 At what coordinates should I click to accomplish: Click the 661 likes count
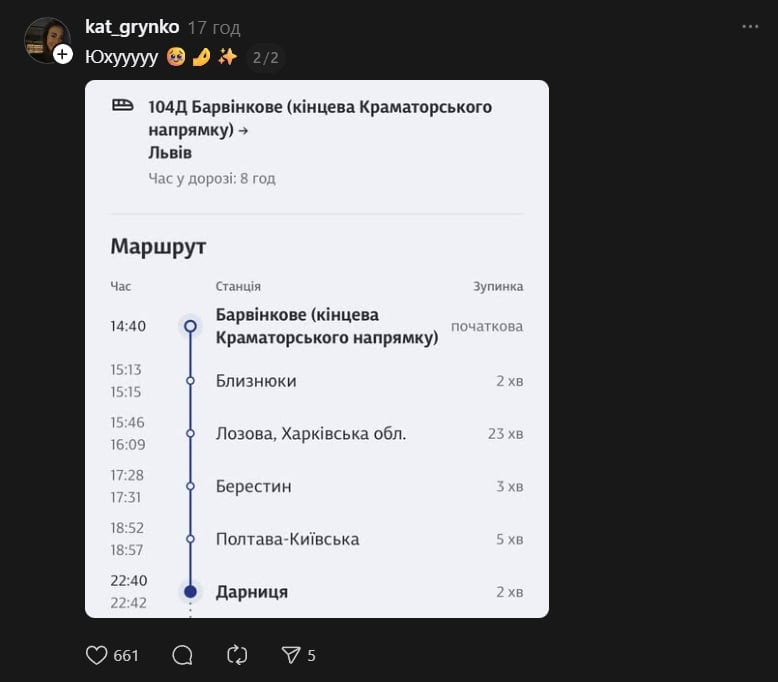click(x=126, y=656)
